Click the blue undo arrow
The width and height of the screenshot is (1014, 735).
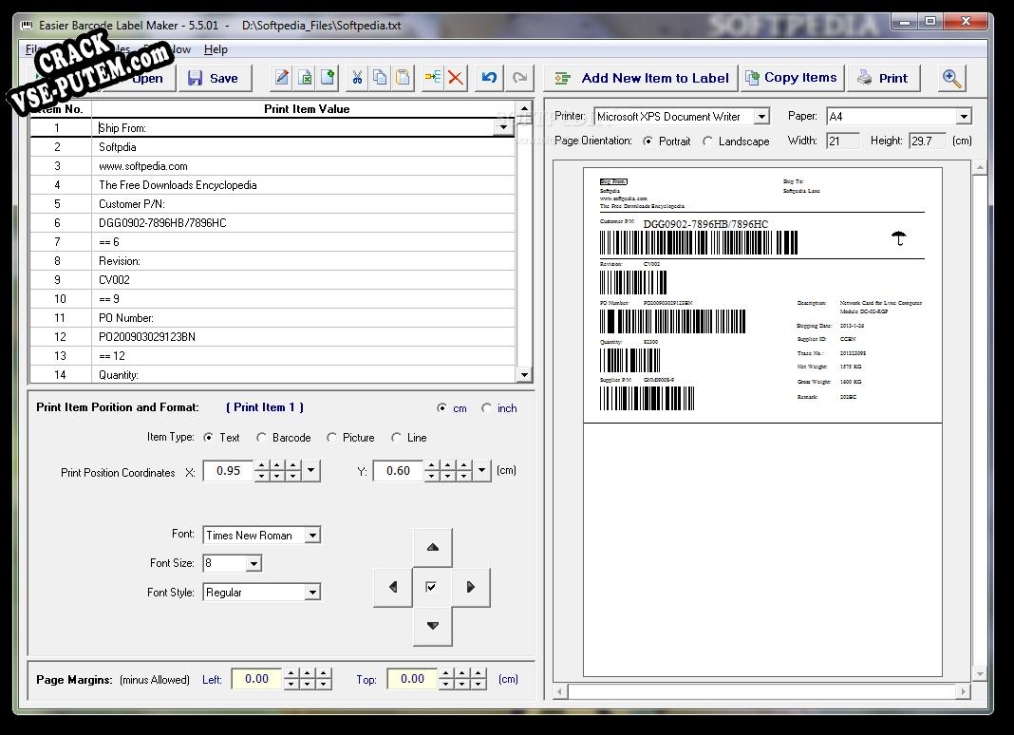[x=490, y=78]
